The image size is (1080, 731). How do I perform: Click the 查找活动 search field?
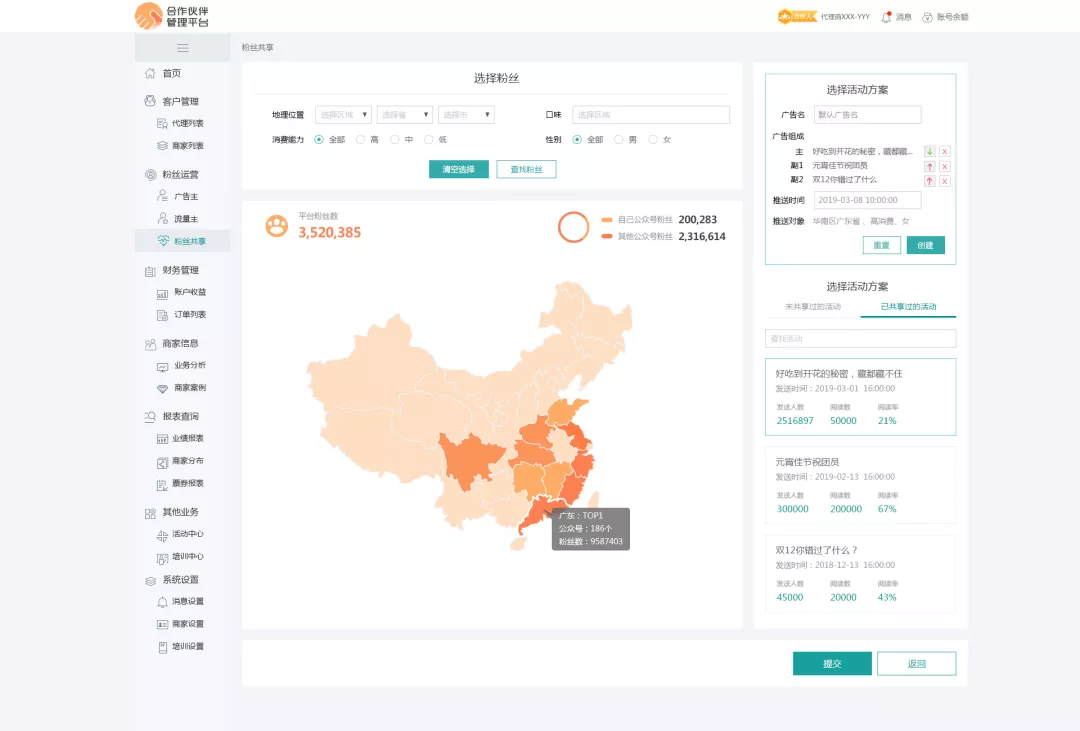(x=860, y=339)
